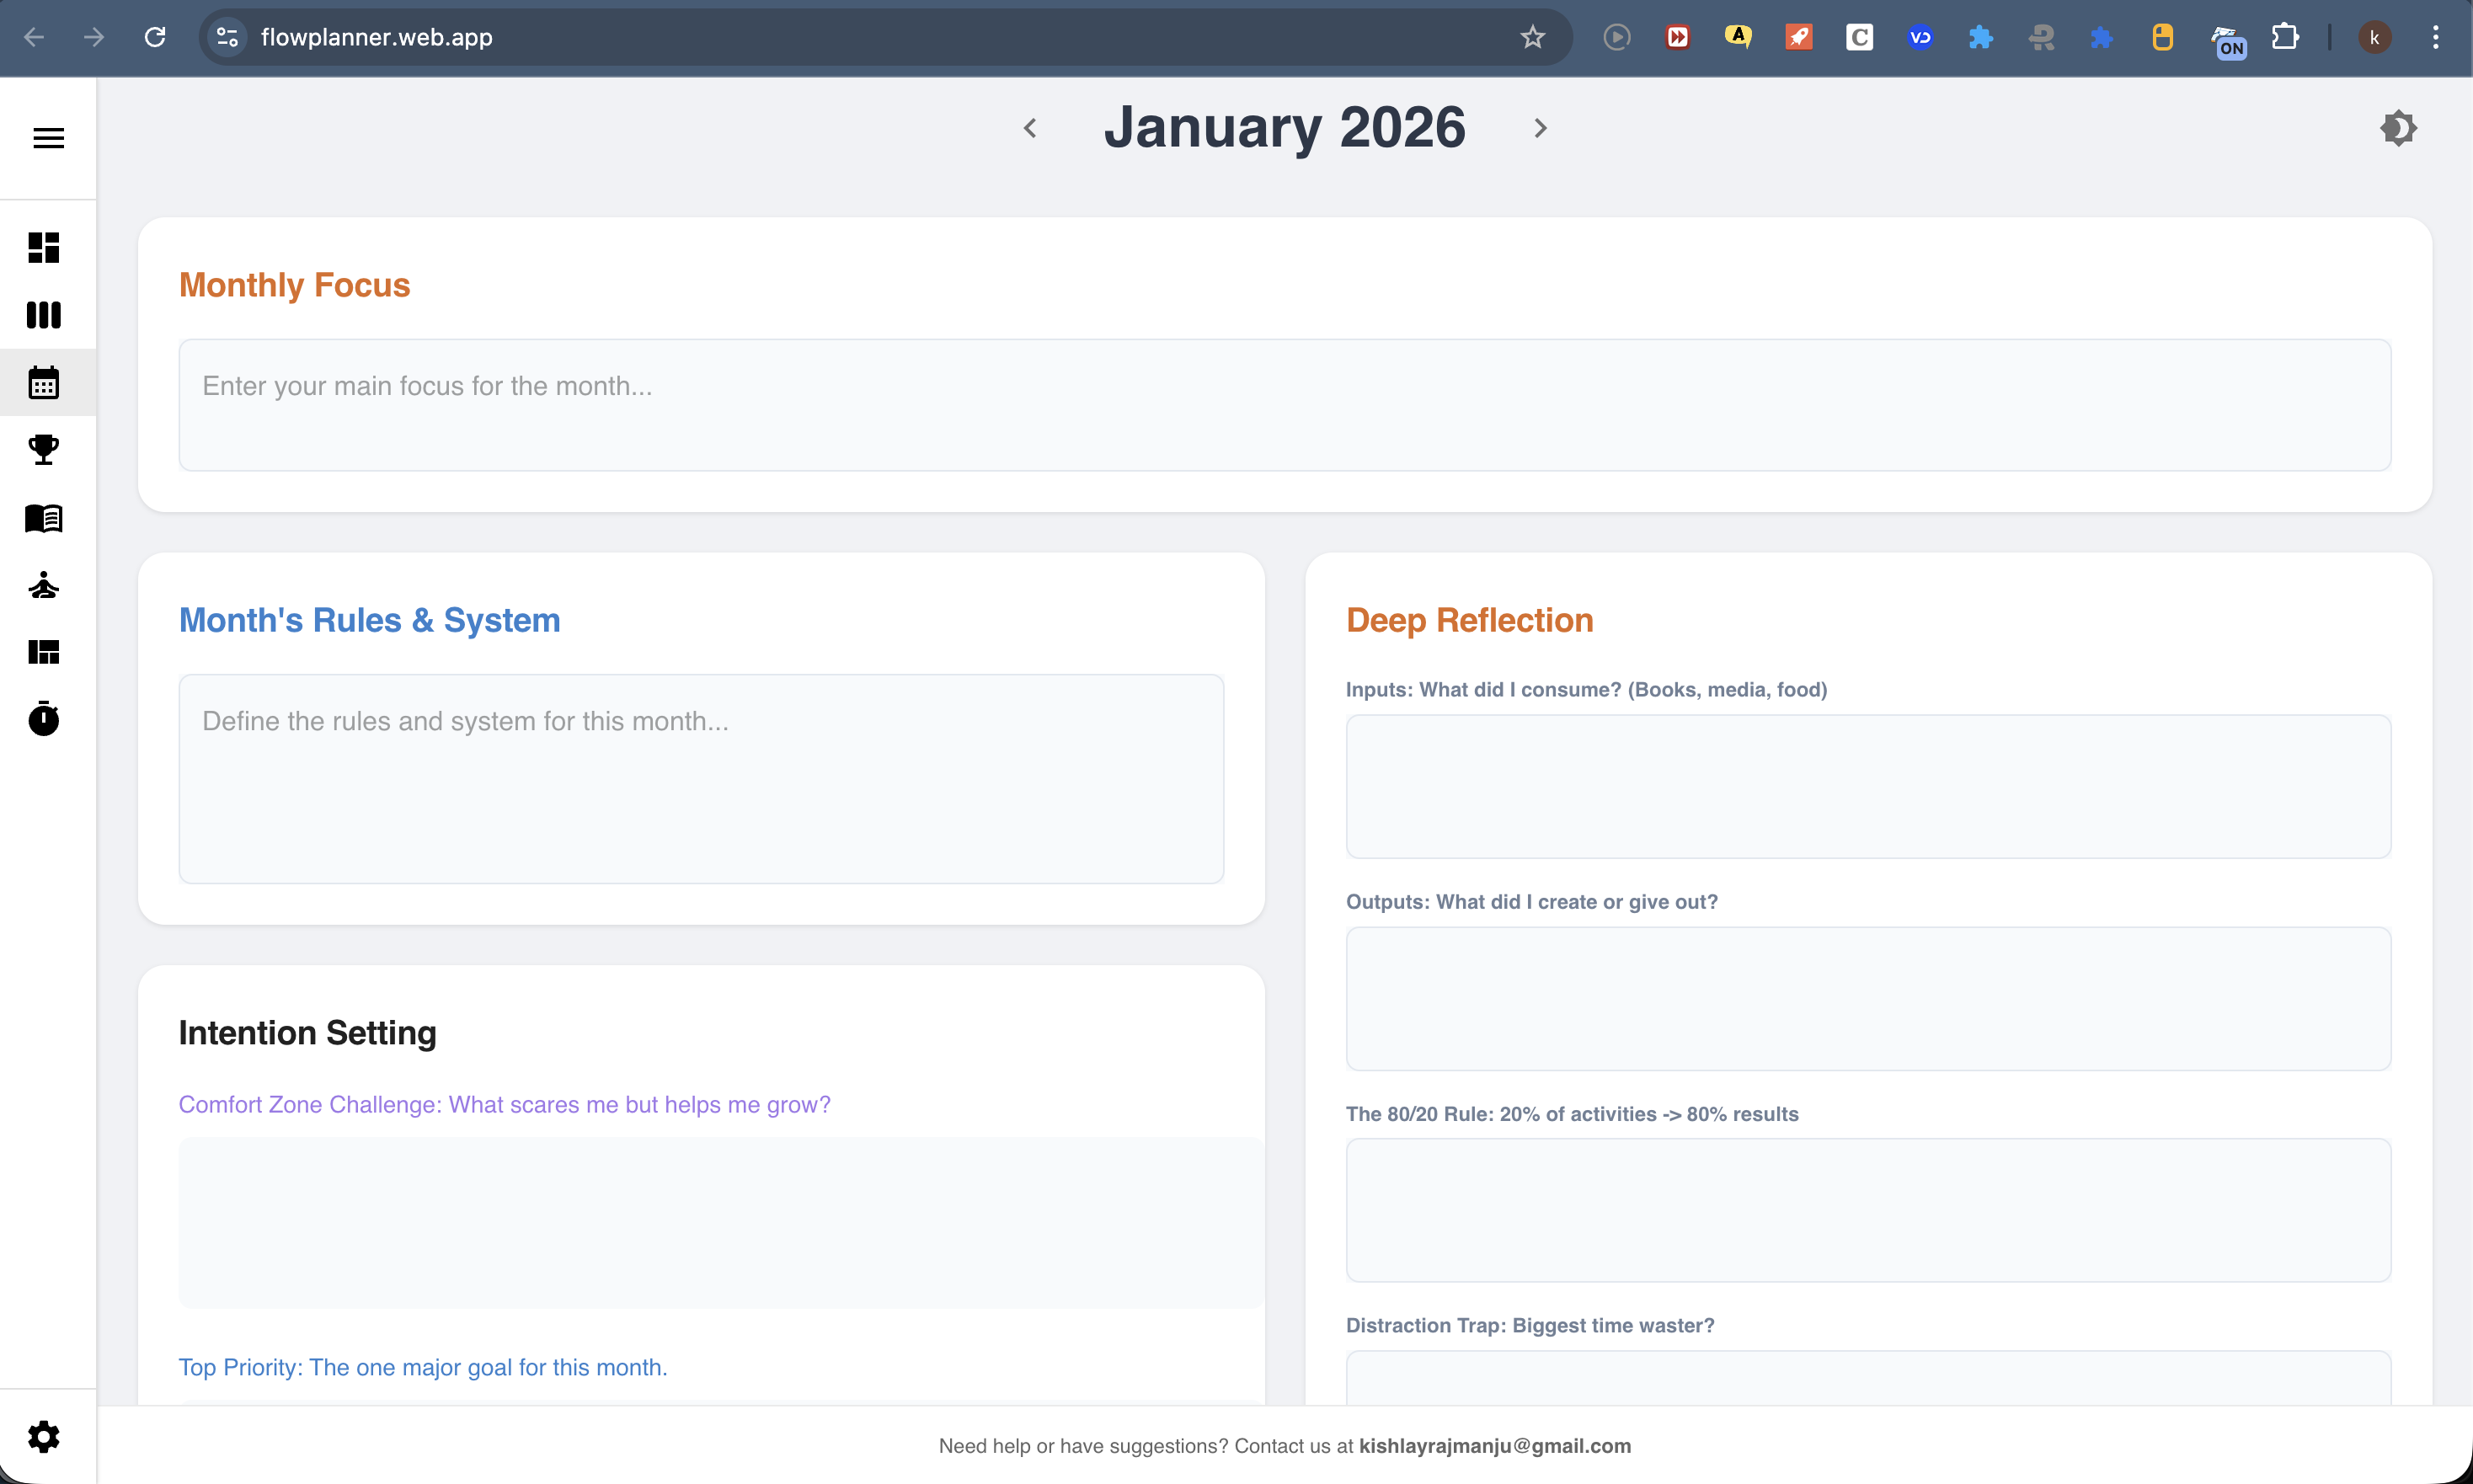Image resolution: width=2473 pixels, height=1484 pixels.
Task: Go to previous month with left chevron
Action: point(1031,127)
